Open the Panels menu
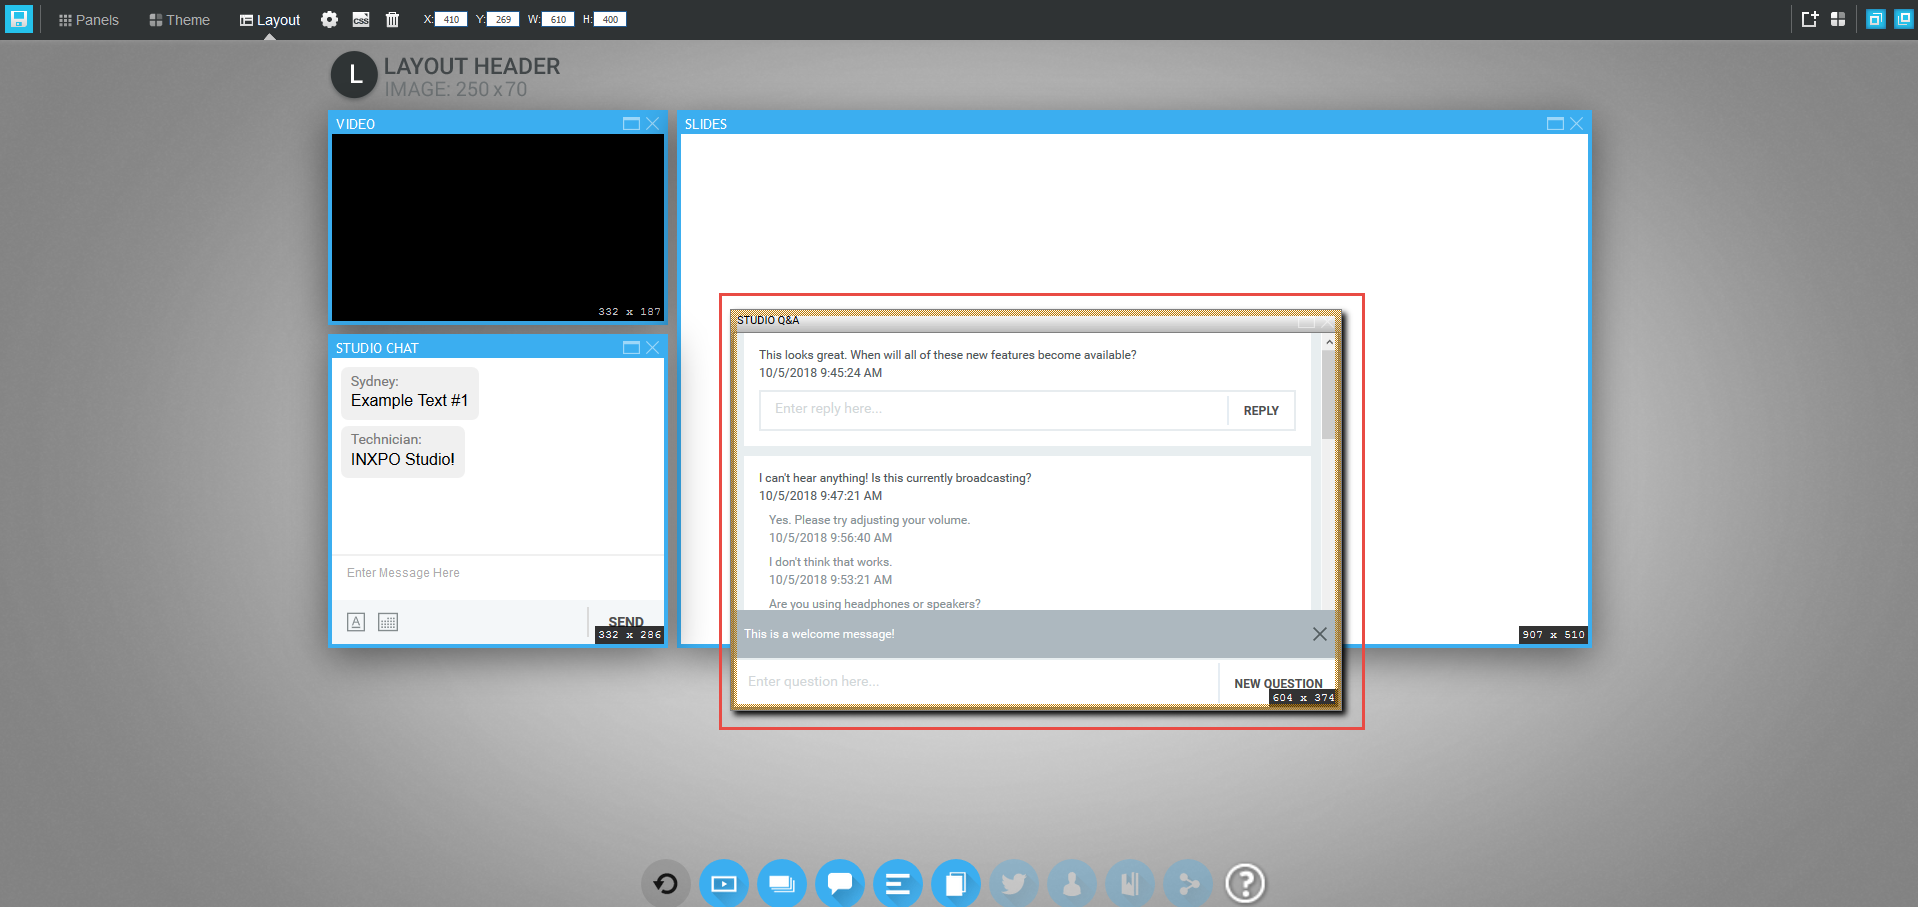Image resolution: width=1918 pixels, height=907 pixels. tap(88, 20)
